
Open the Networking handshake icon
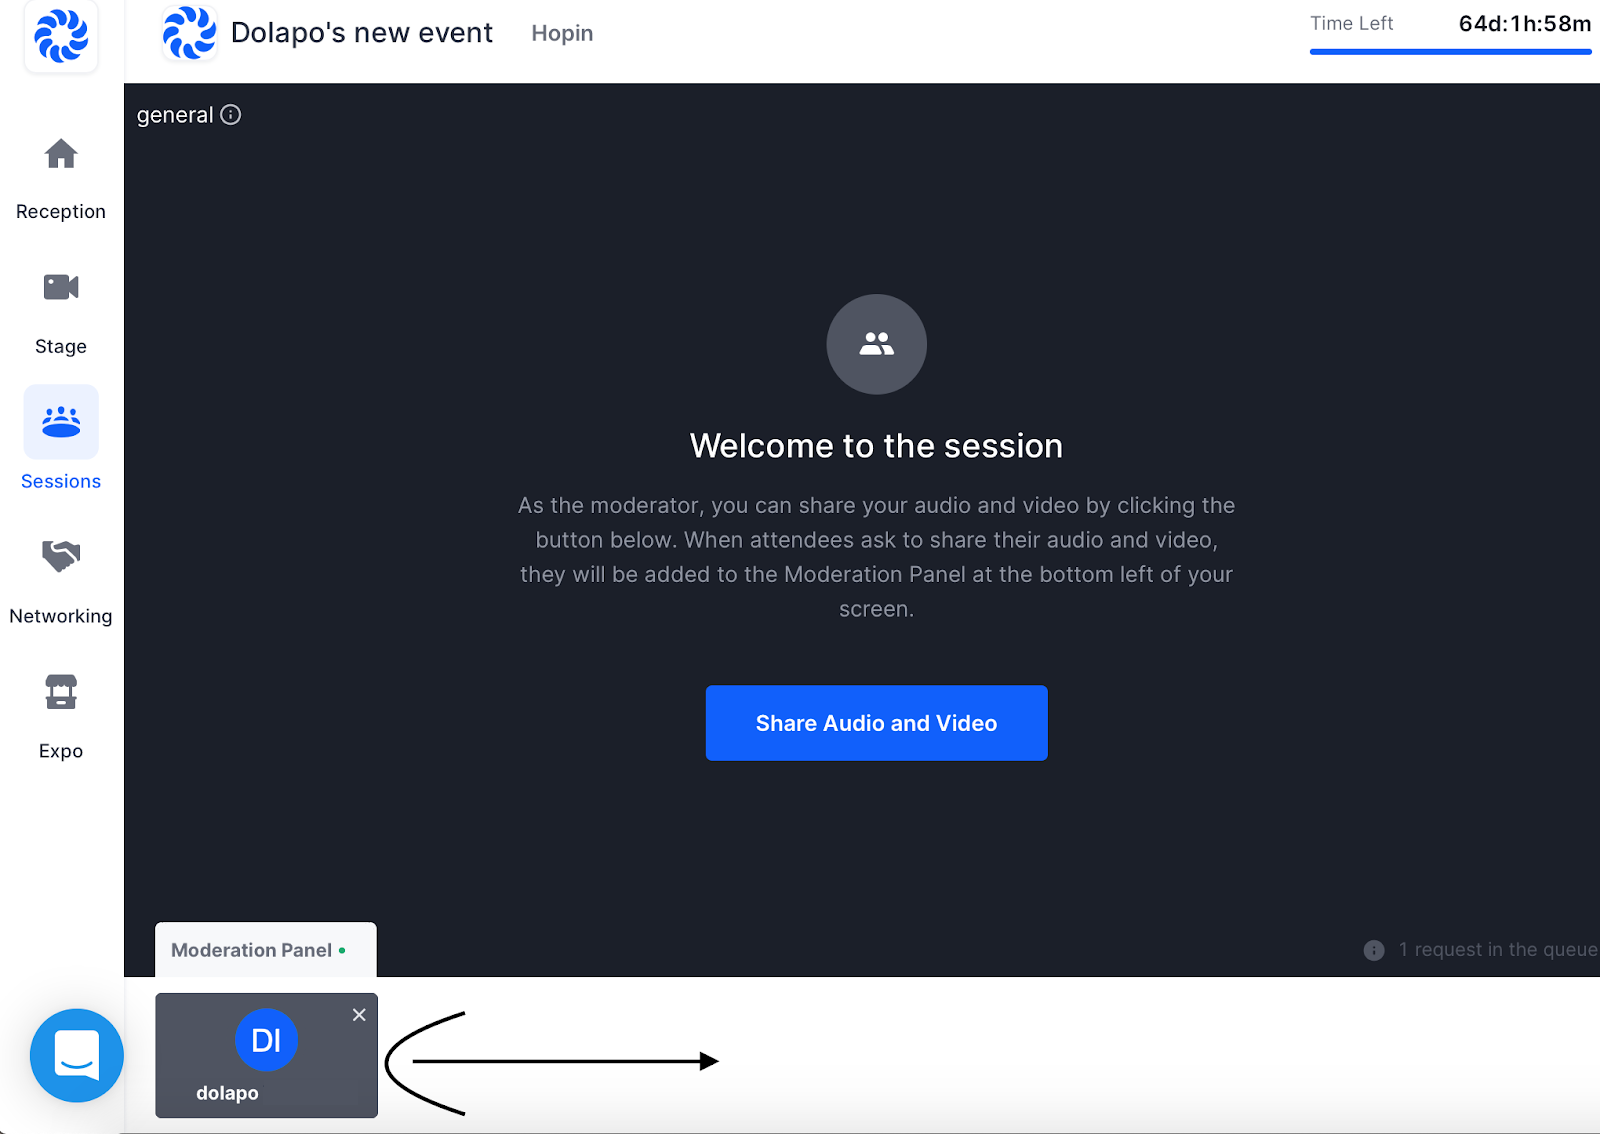click(61, 555)
